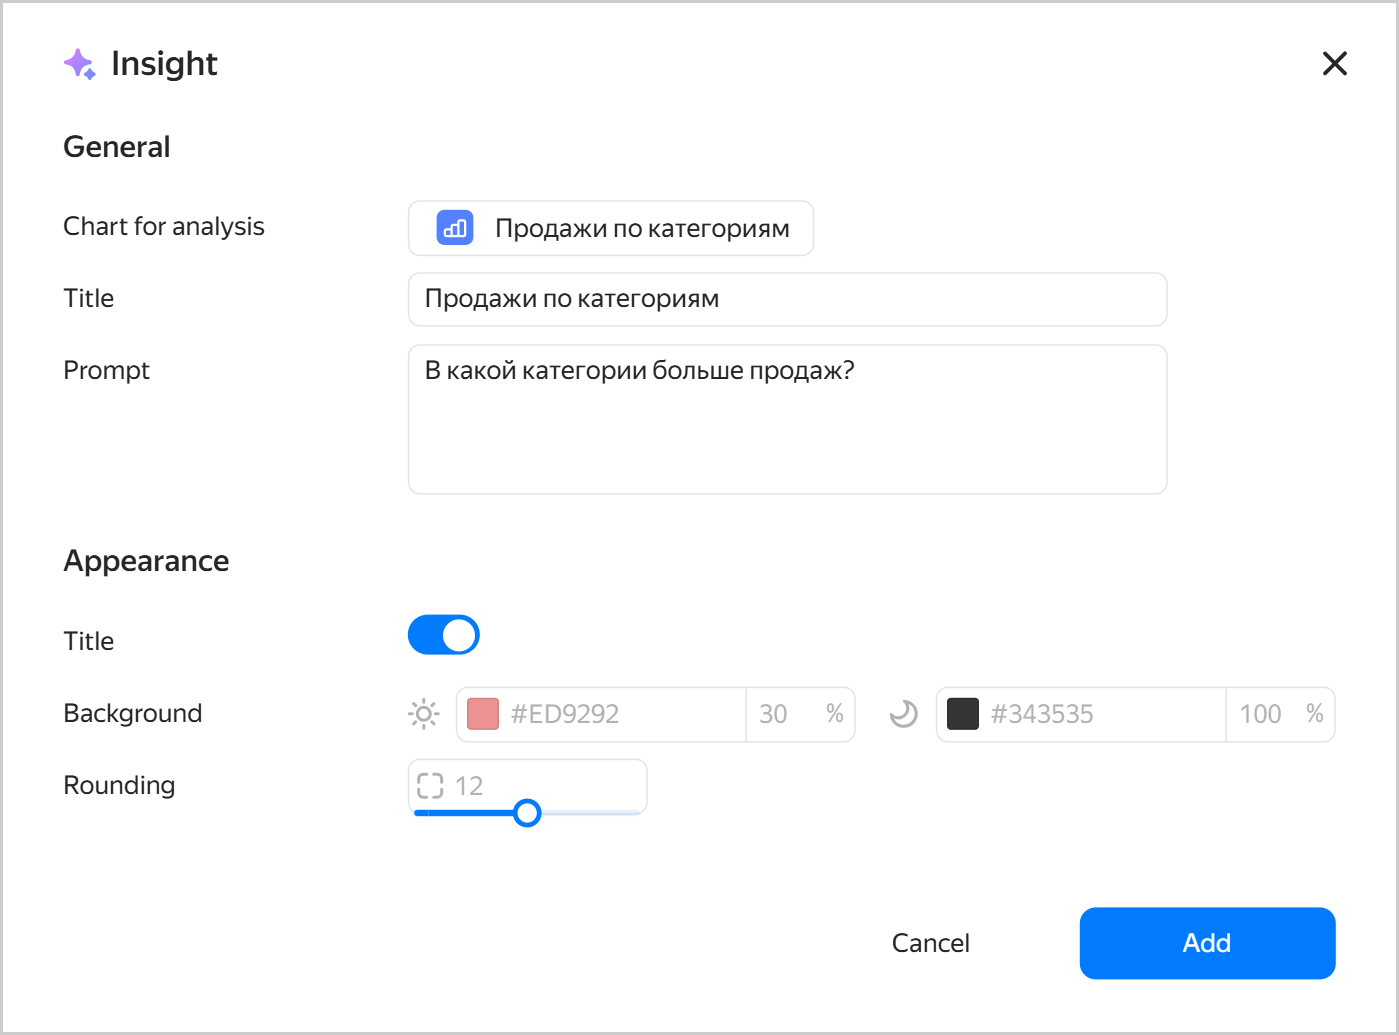The image size is (1399, 1035).
Task: Click the Insight sparkle icon
Action: (x=79, y=64)
